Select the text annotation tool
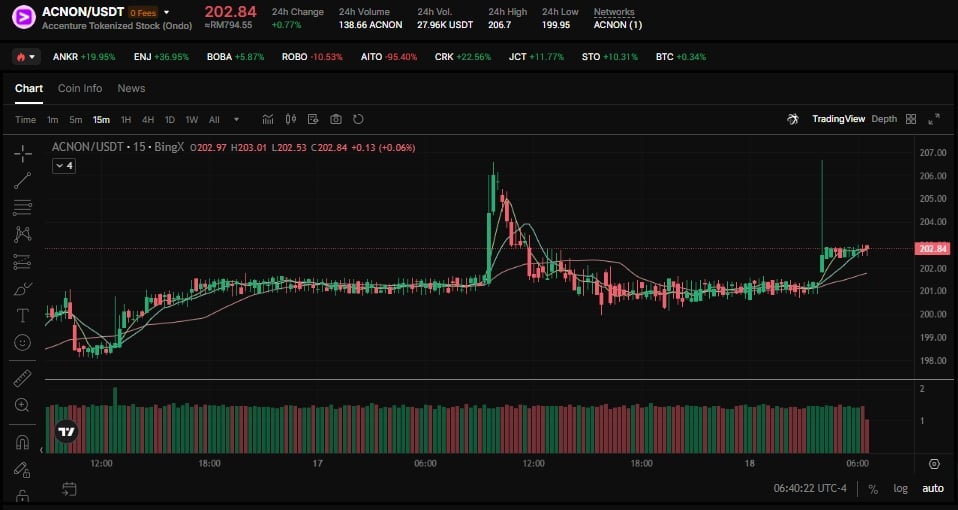This screenshot has width=958, height=510. pos(22,315)
